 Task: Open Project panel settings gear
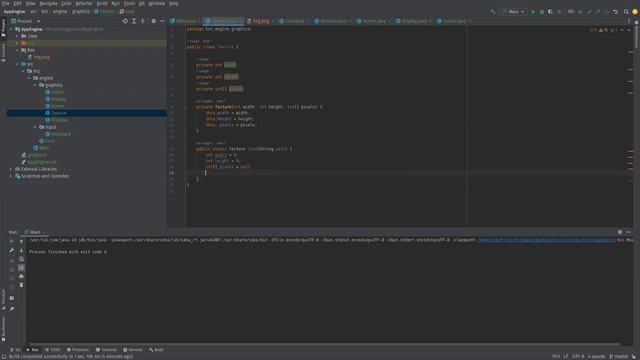pos(153,21)
